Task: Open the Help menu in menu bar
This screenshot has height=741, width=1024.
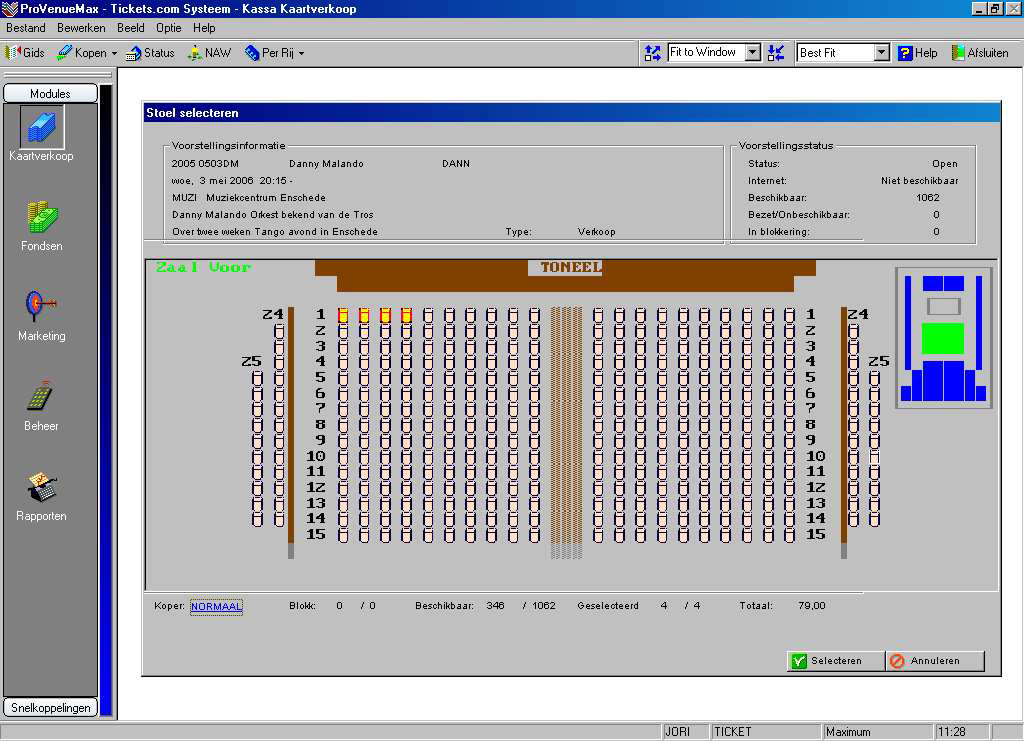Action: pyautogui.click(x=204, y=28)
